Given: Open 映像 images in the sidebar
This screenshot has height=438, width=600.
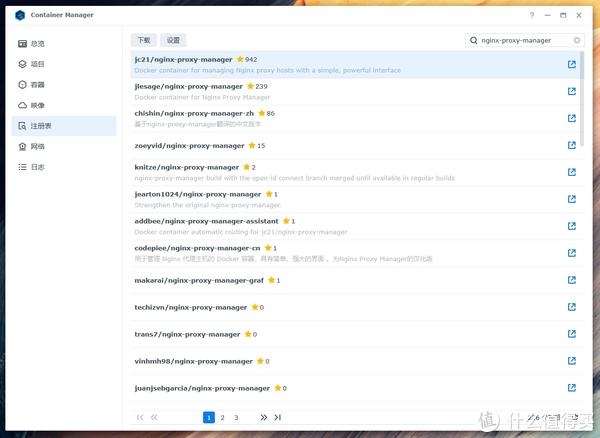Looking at the screenshot, I should 64,105.
